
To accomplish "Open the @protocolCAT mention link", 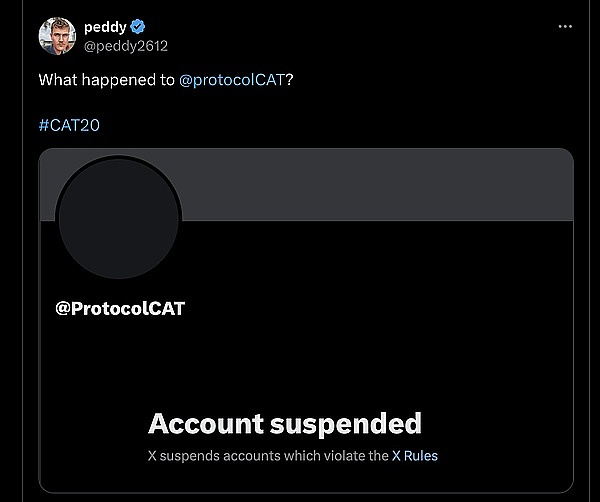I will click(x=232, y=79).
